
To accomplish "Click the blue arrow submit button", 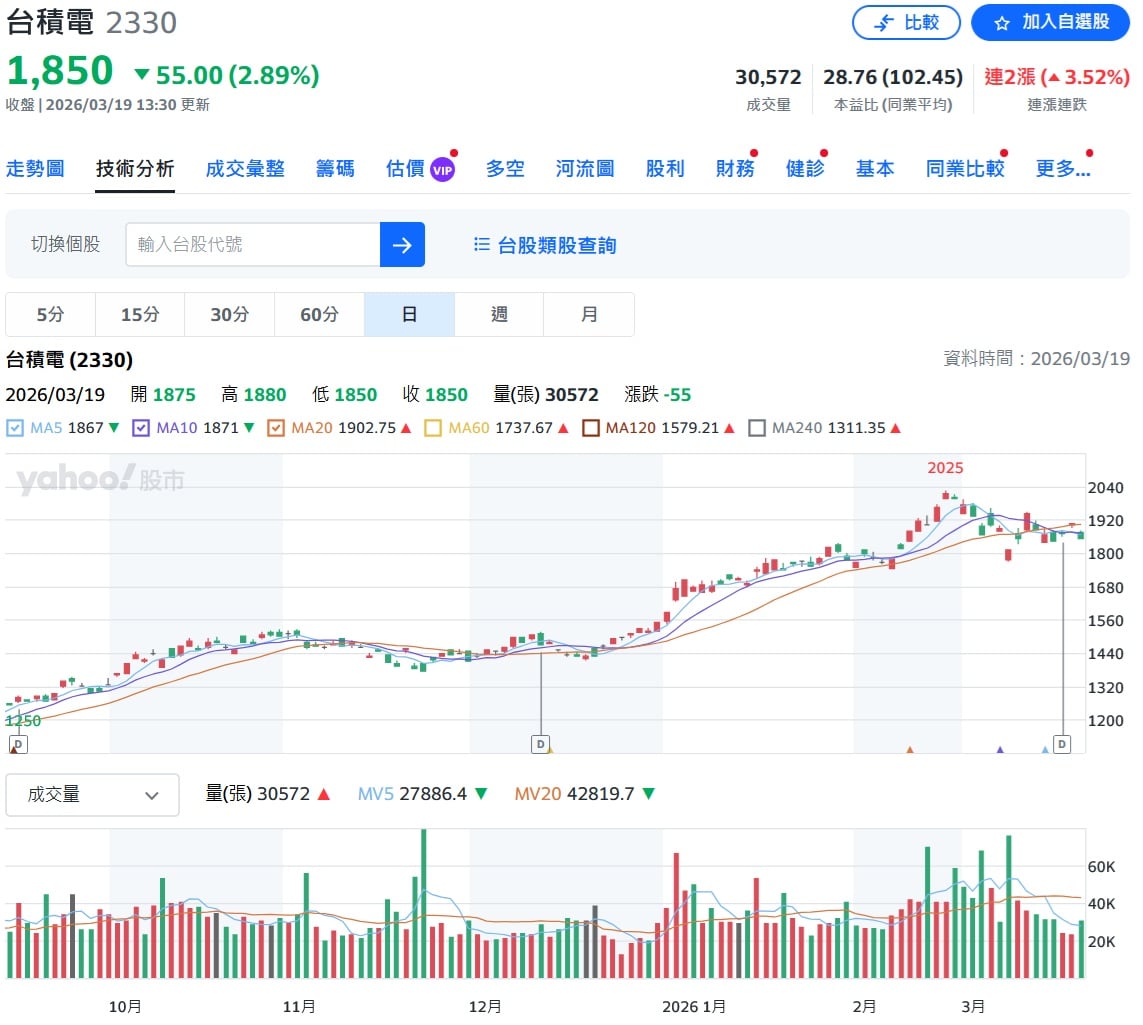I will coord(402,245).
